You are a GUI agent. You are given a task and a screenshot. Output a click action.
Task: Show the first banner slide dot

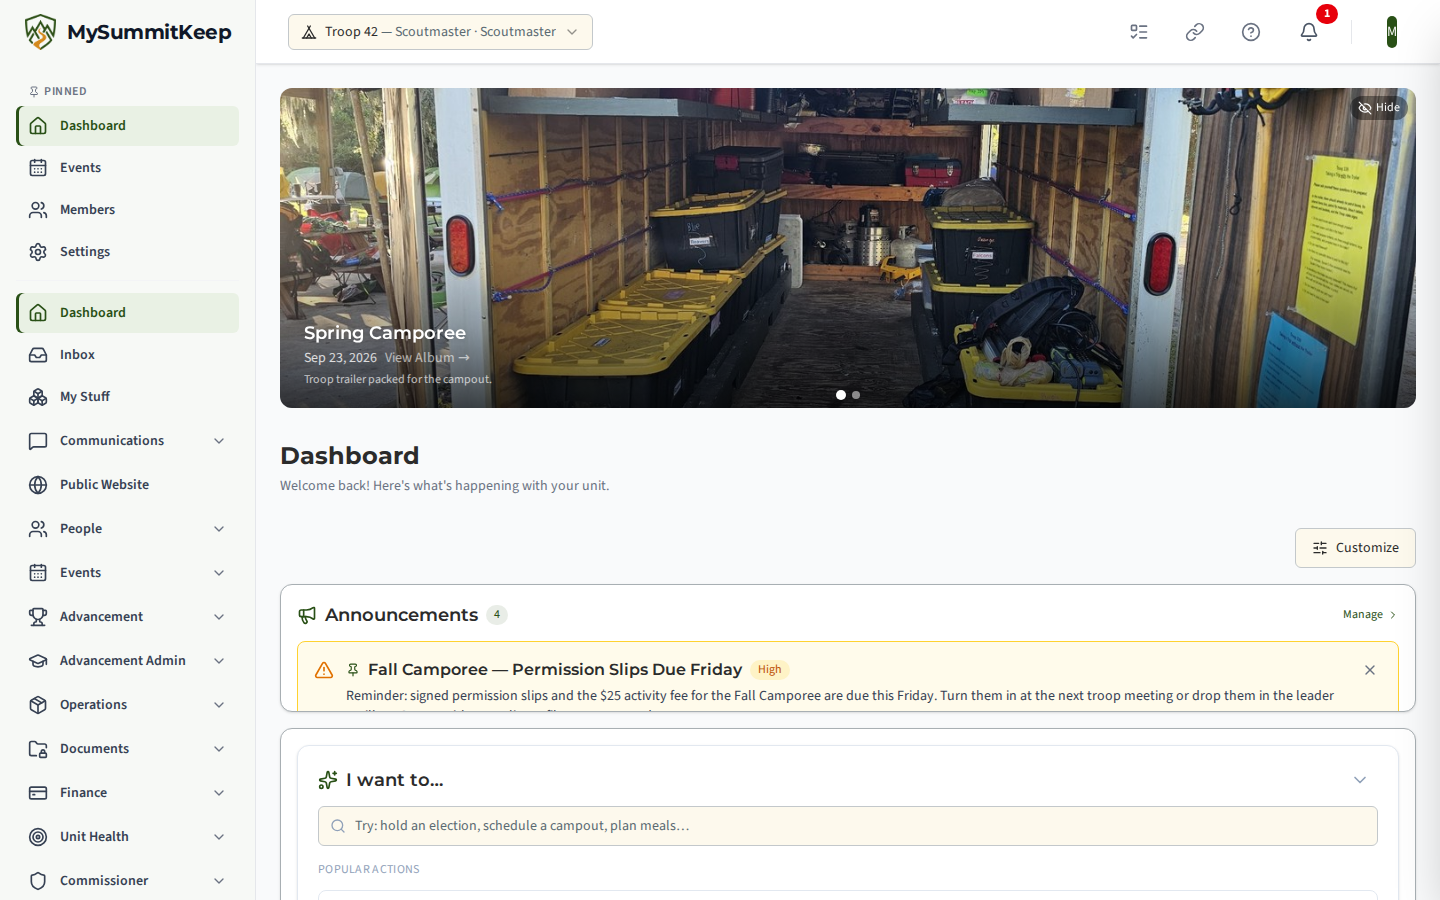pyautogui.click(x=841, y=395)
